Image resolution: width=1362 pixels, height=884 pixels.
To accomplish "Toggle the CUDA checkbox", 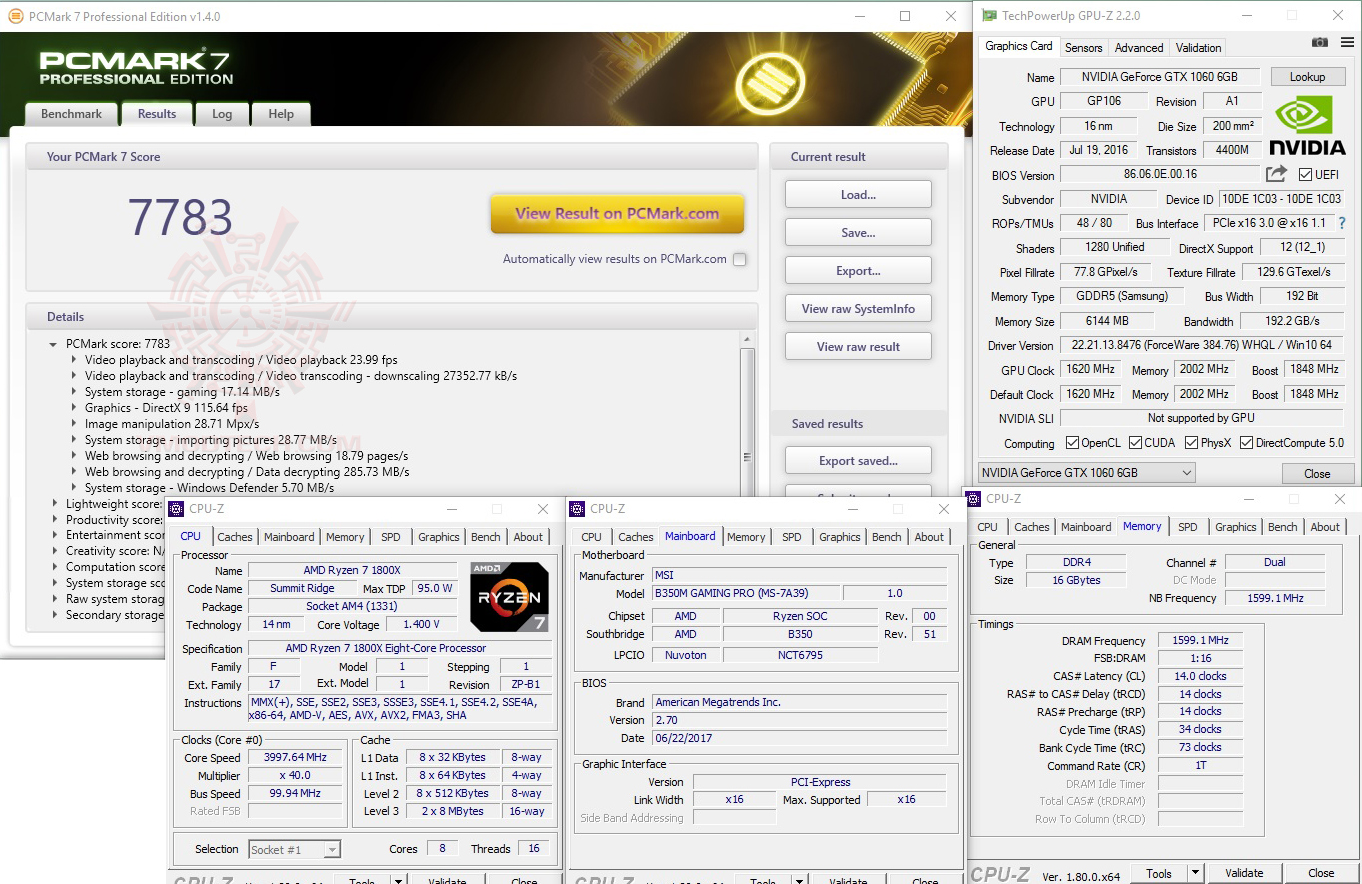I will (1135, 443).
